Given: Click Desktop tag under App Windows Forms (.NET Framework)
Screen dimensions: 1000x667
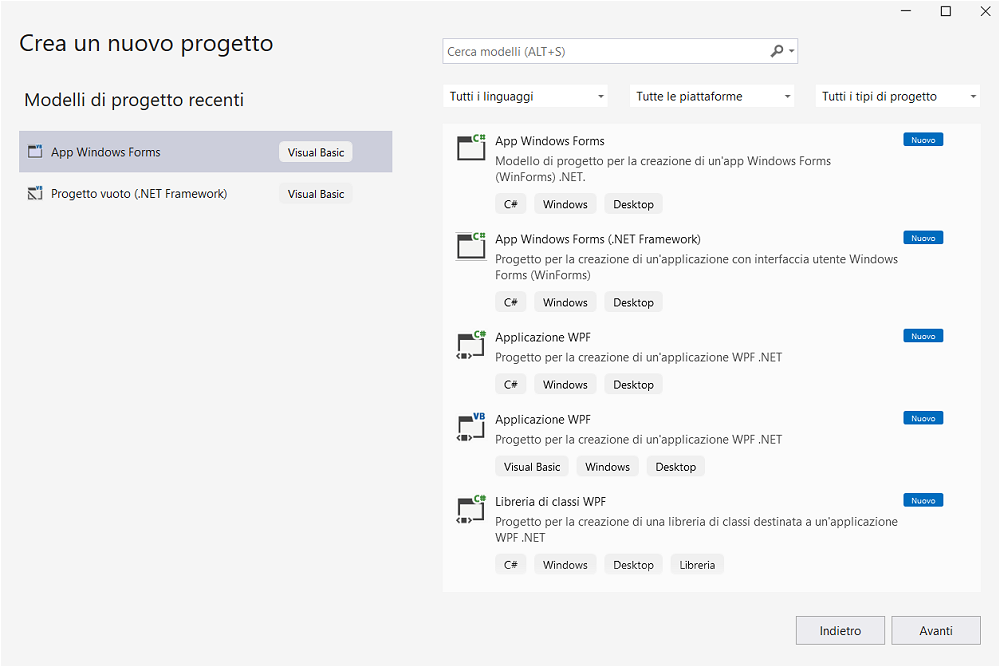Looking at the screenshot, I should coord(633,302).
